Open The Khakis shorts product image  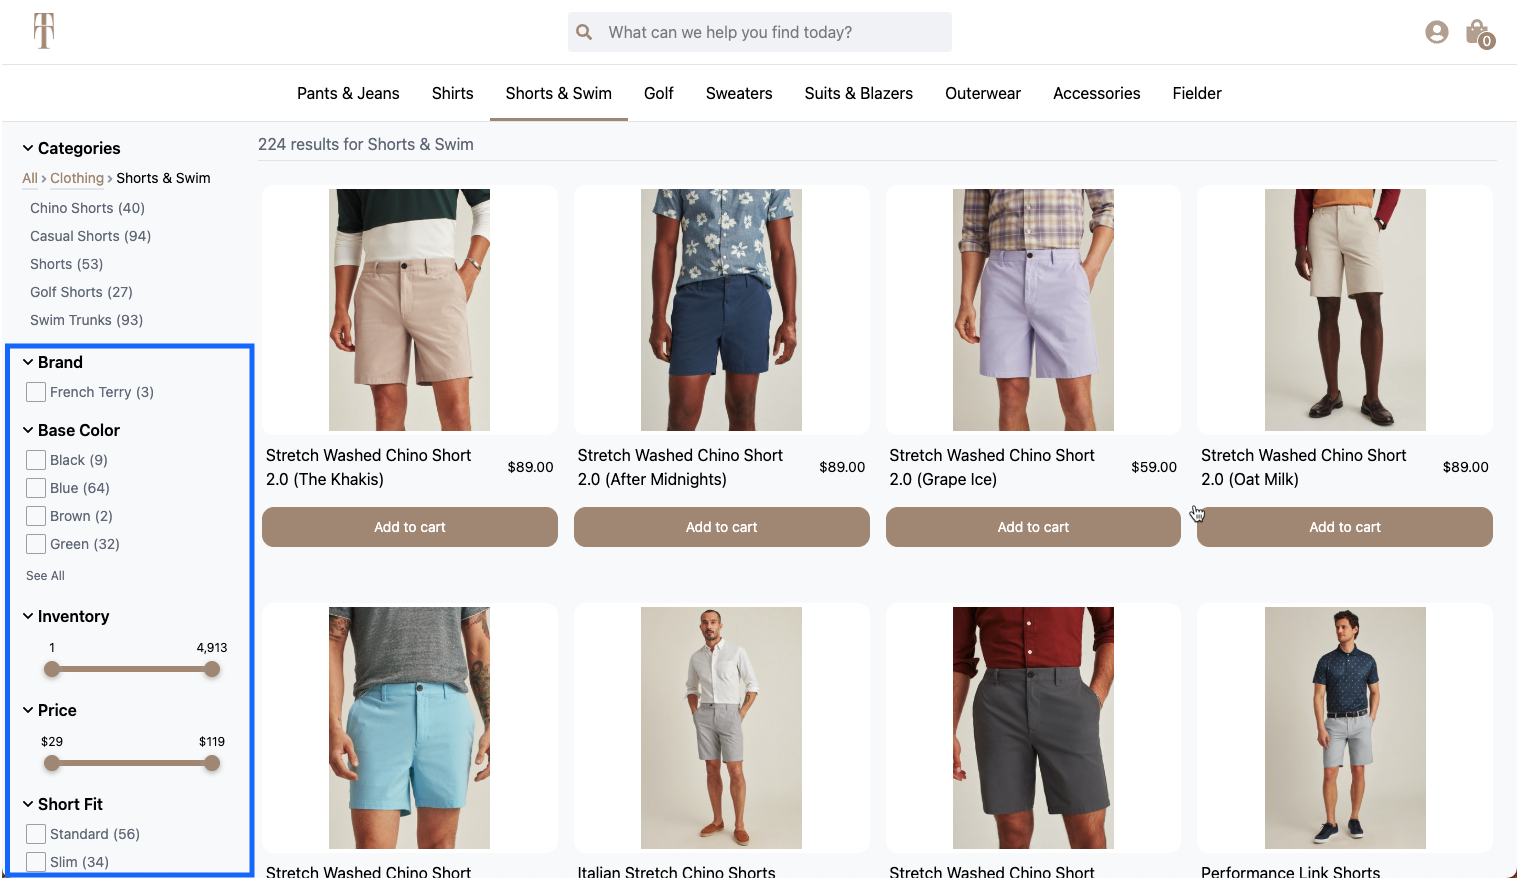[410, 310]
